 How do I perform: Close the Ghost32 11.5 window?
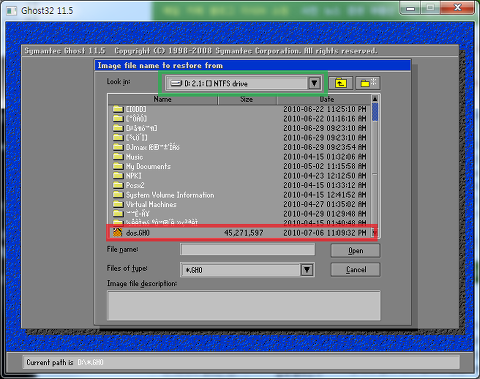457,8
